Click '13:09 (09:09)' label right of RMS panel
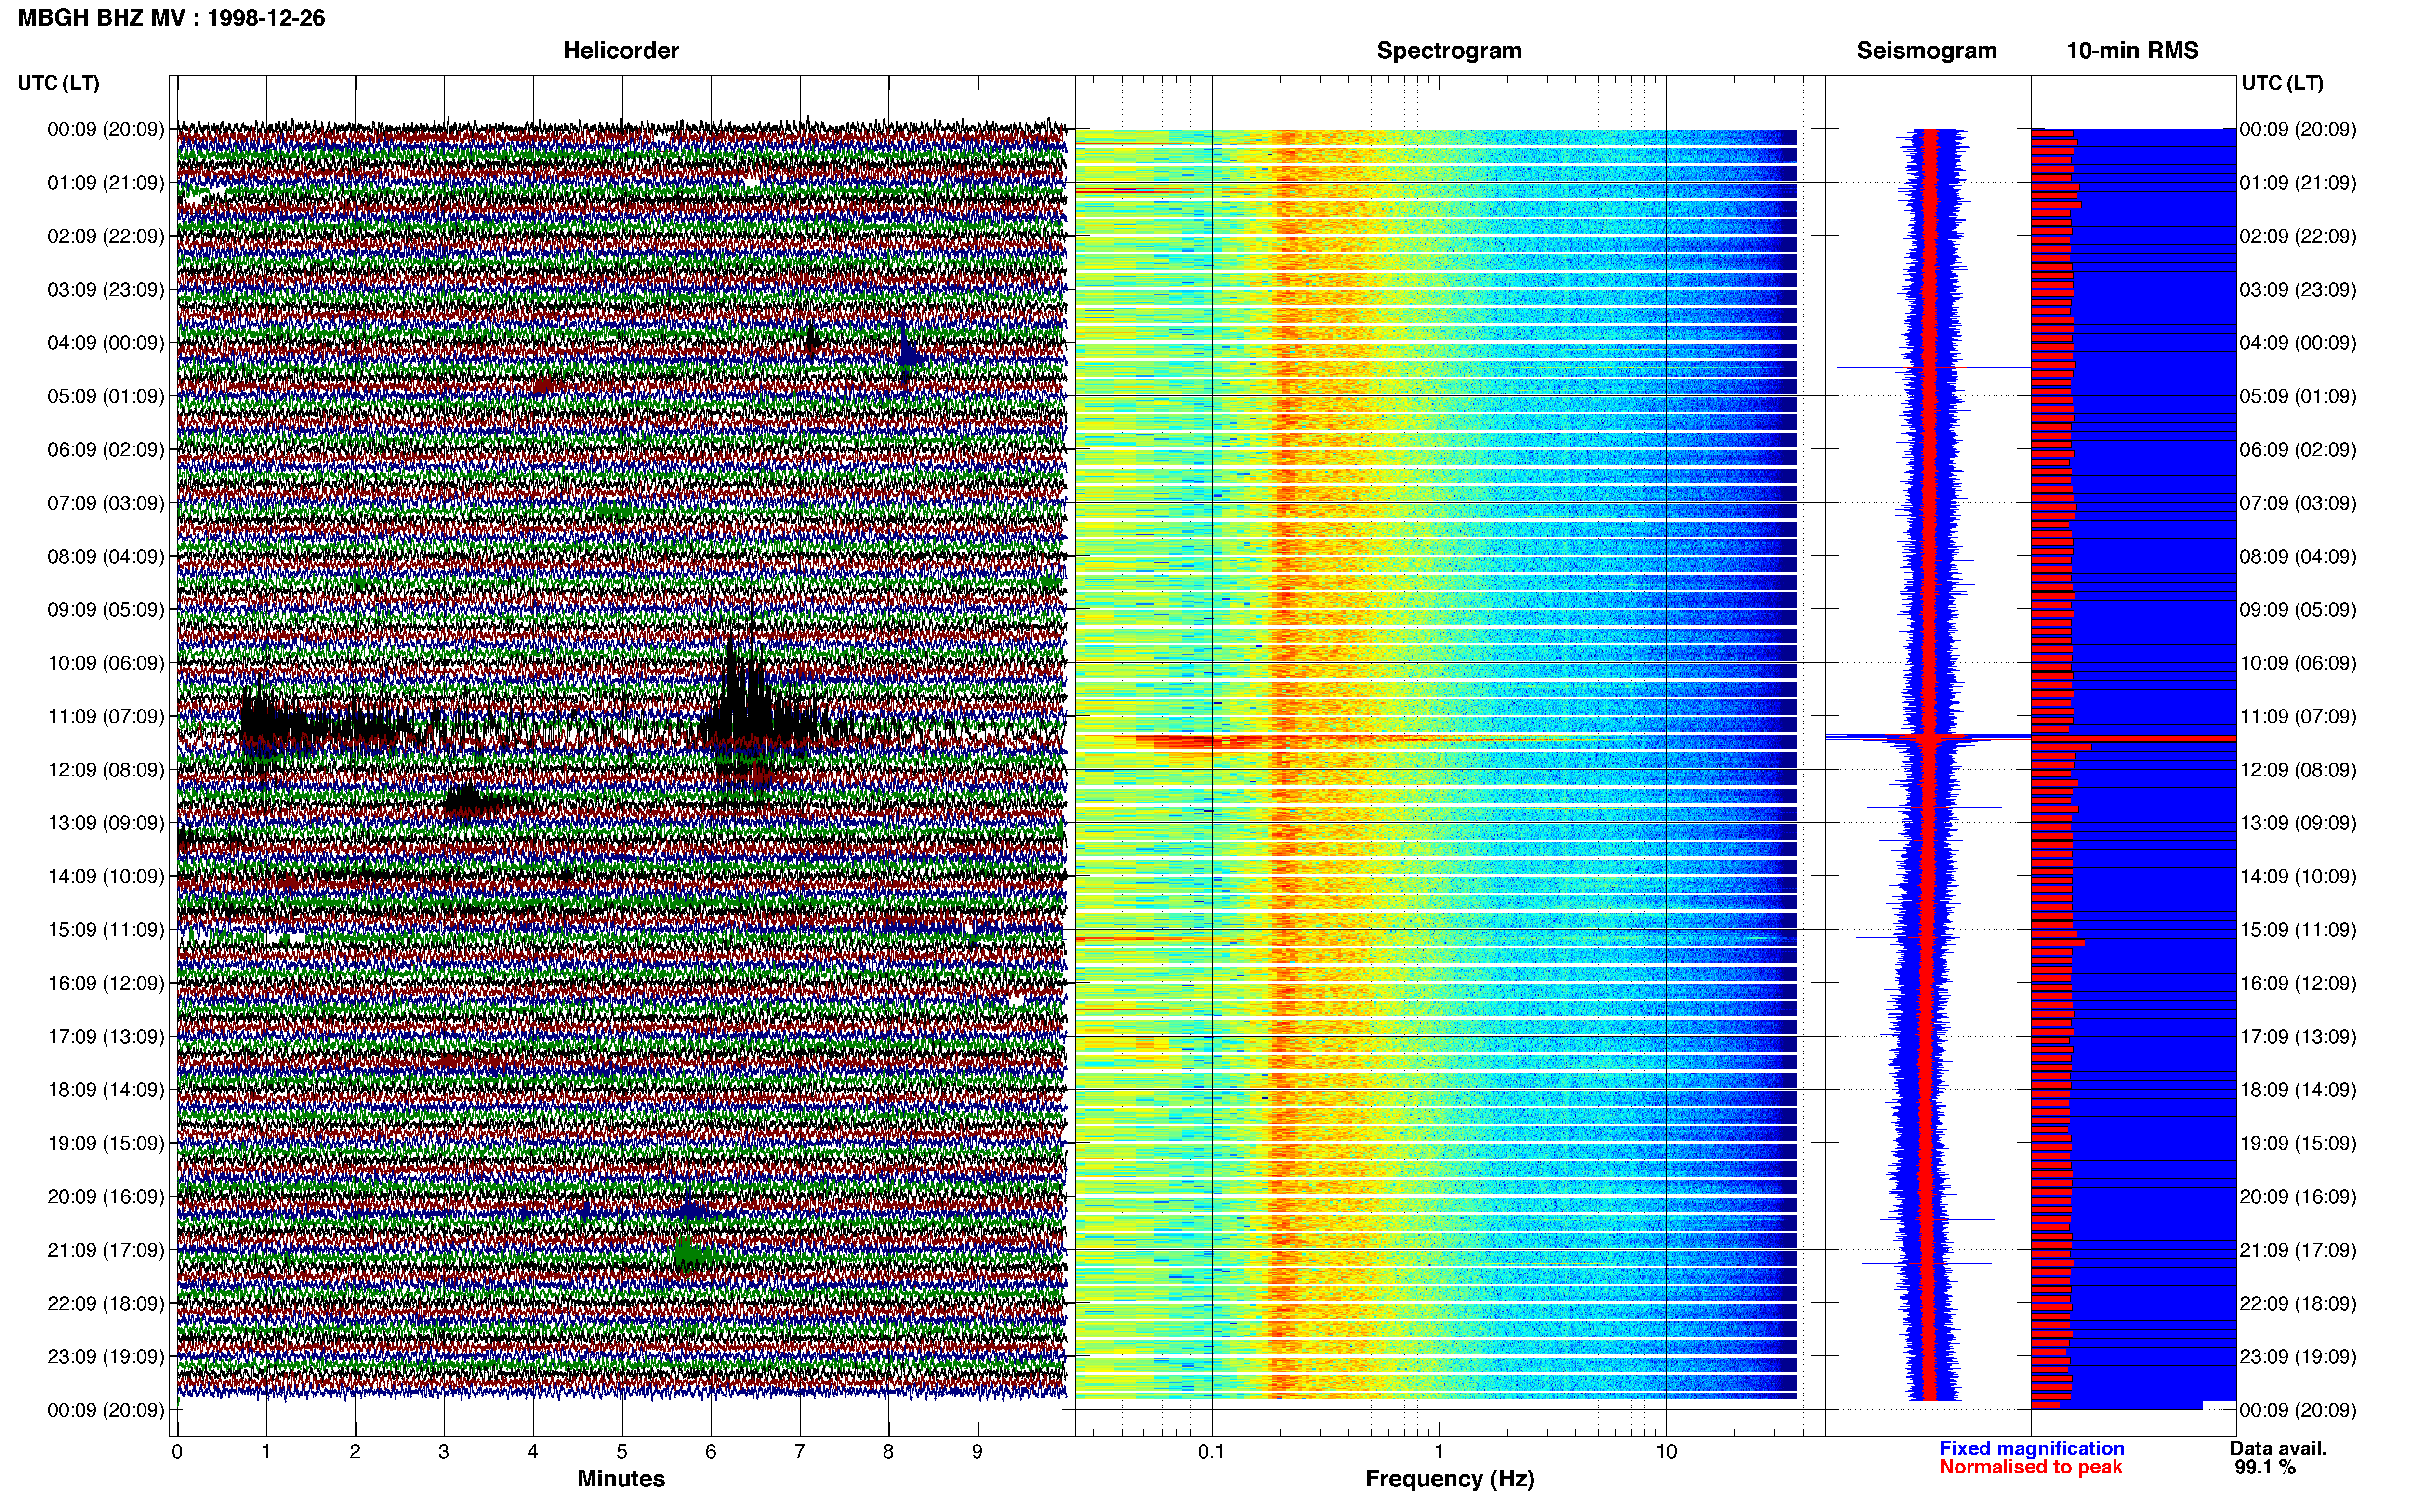 [2298, 823]
